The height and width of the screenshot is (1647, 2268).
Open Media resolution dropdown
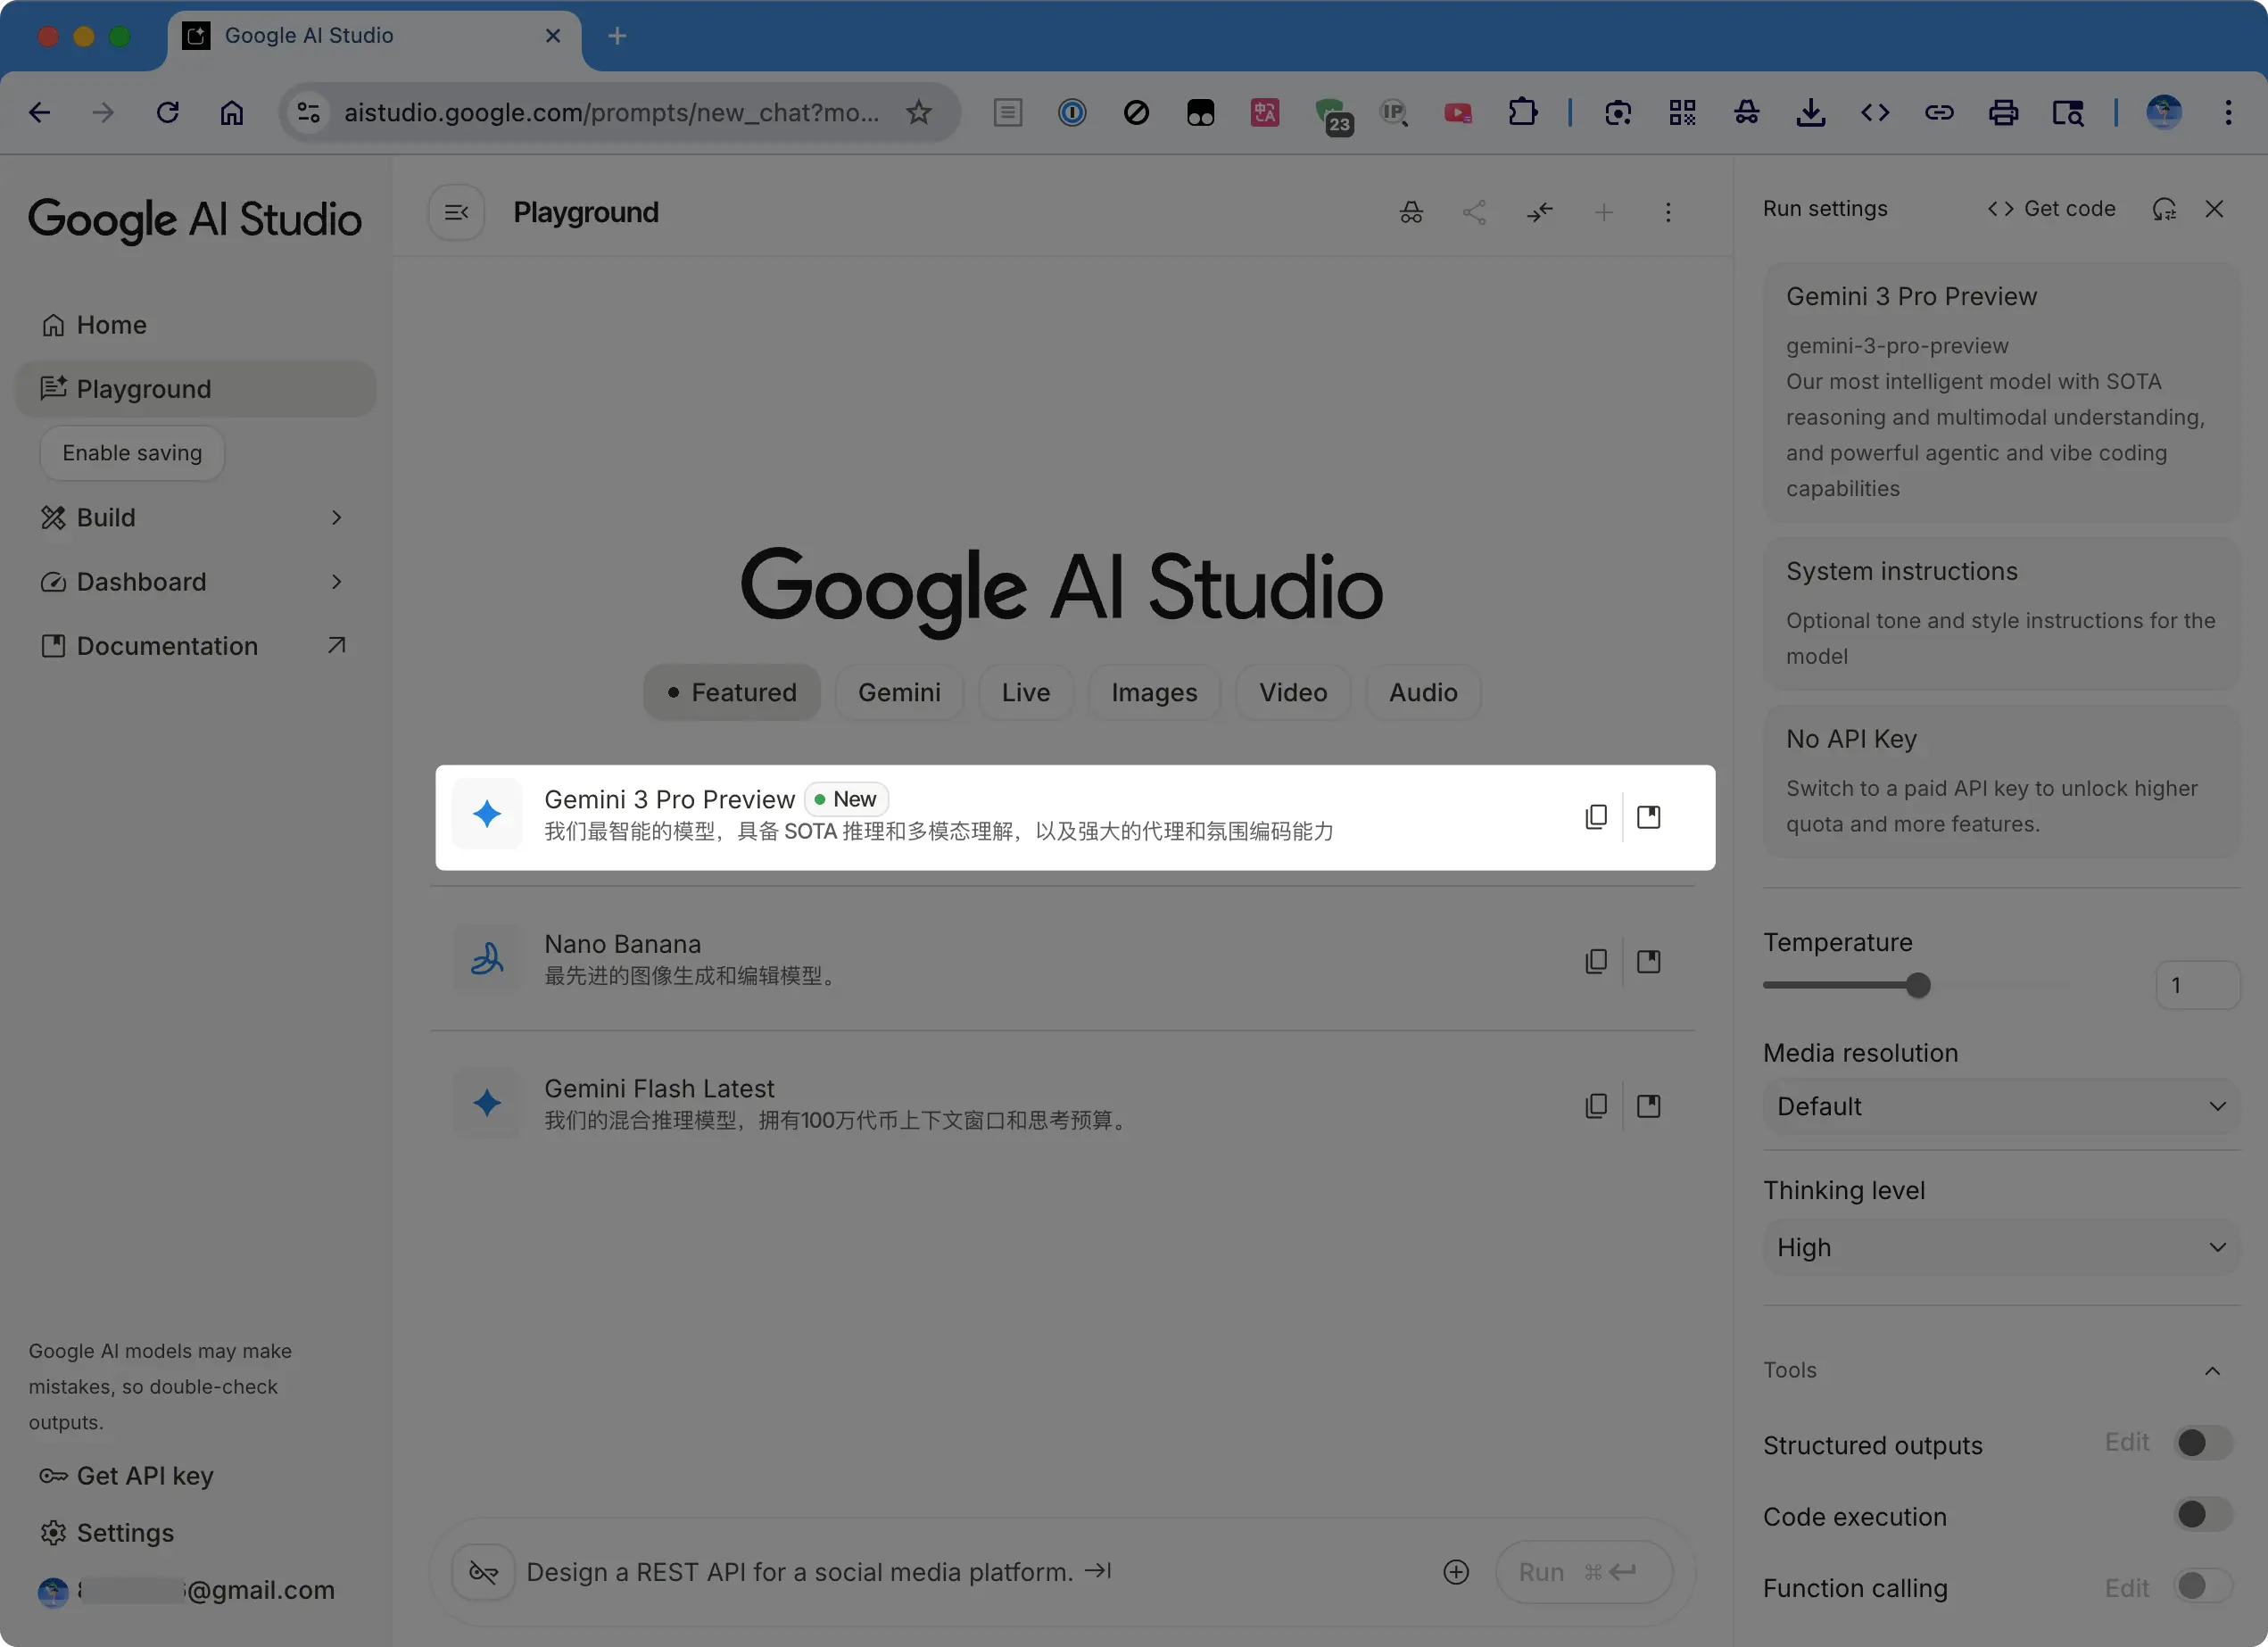(x=2000, y=1106)
